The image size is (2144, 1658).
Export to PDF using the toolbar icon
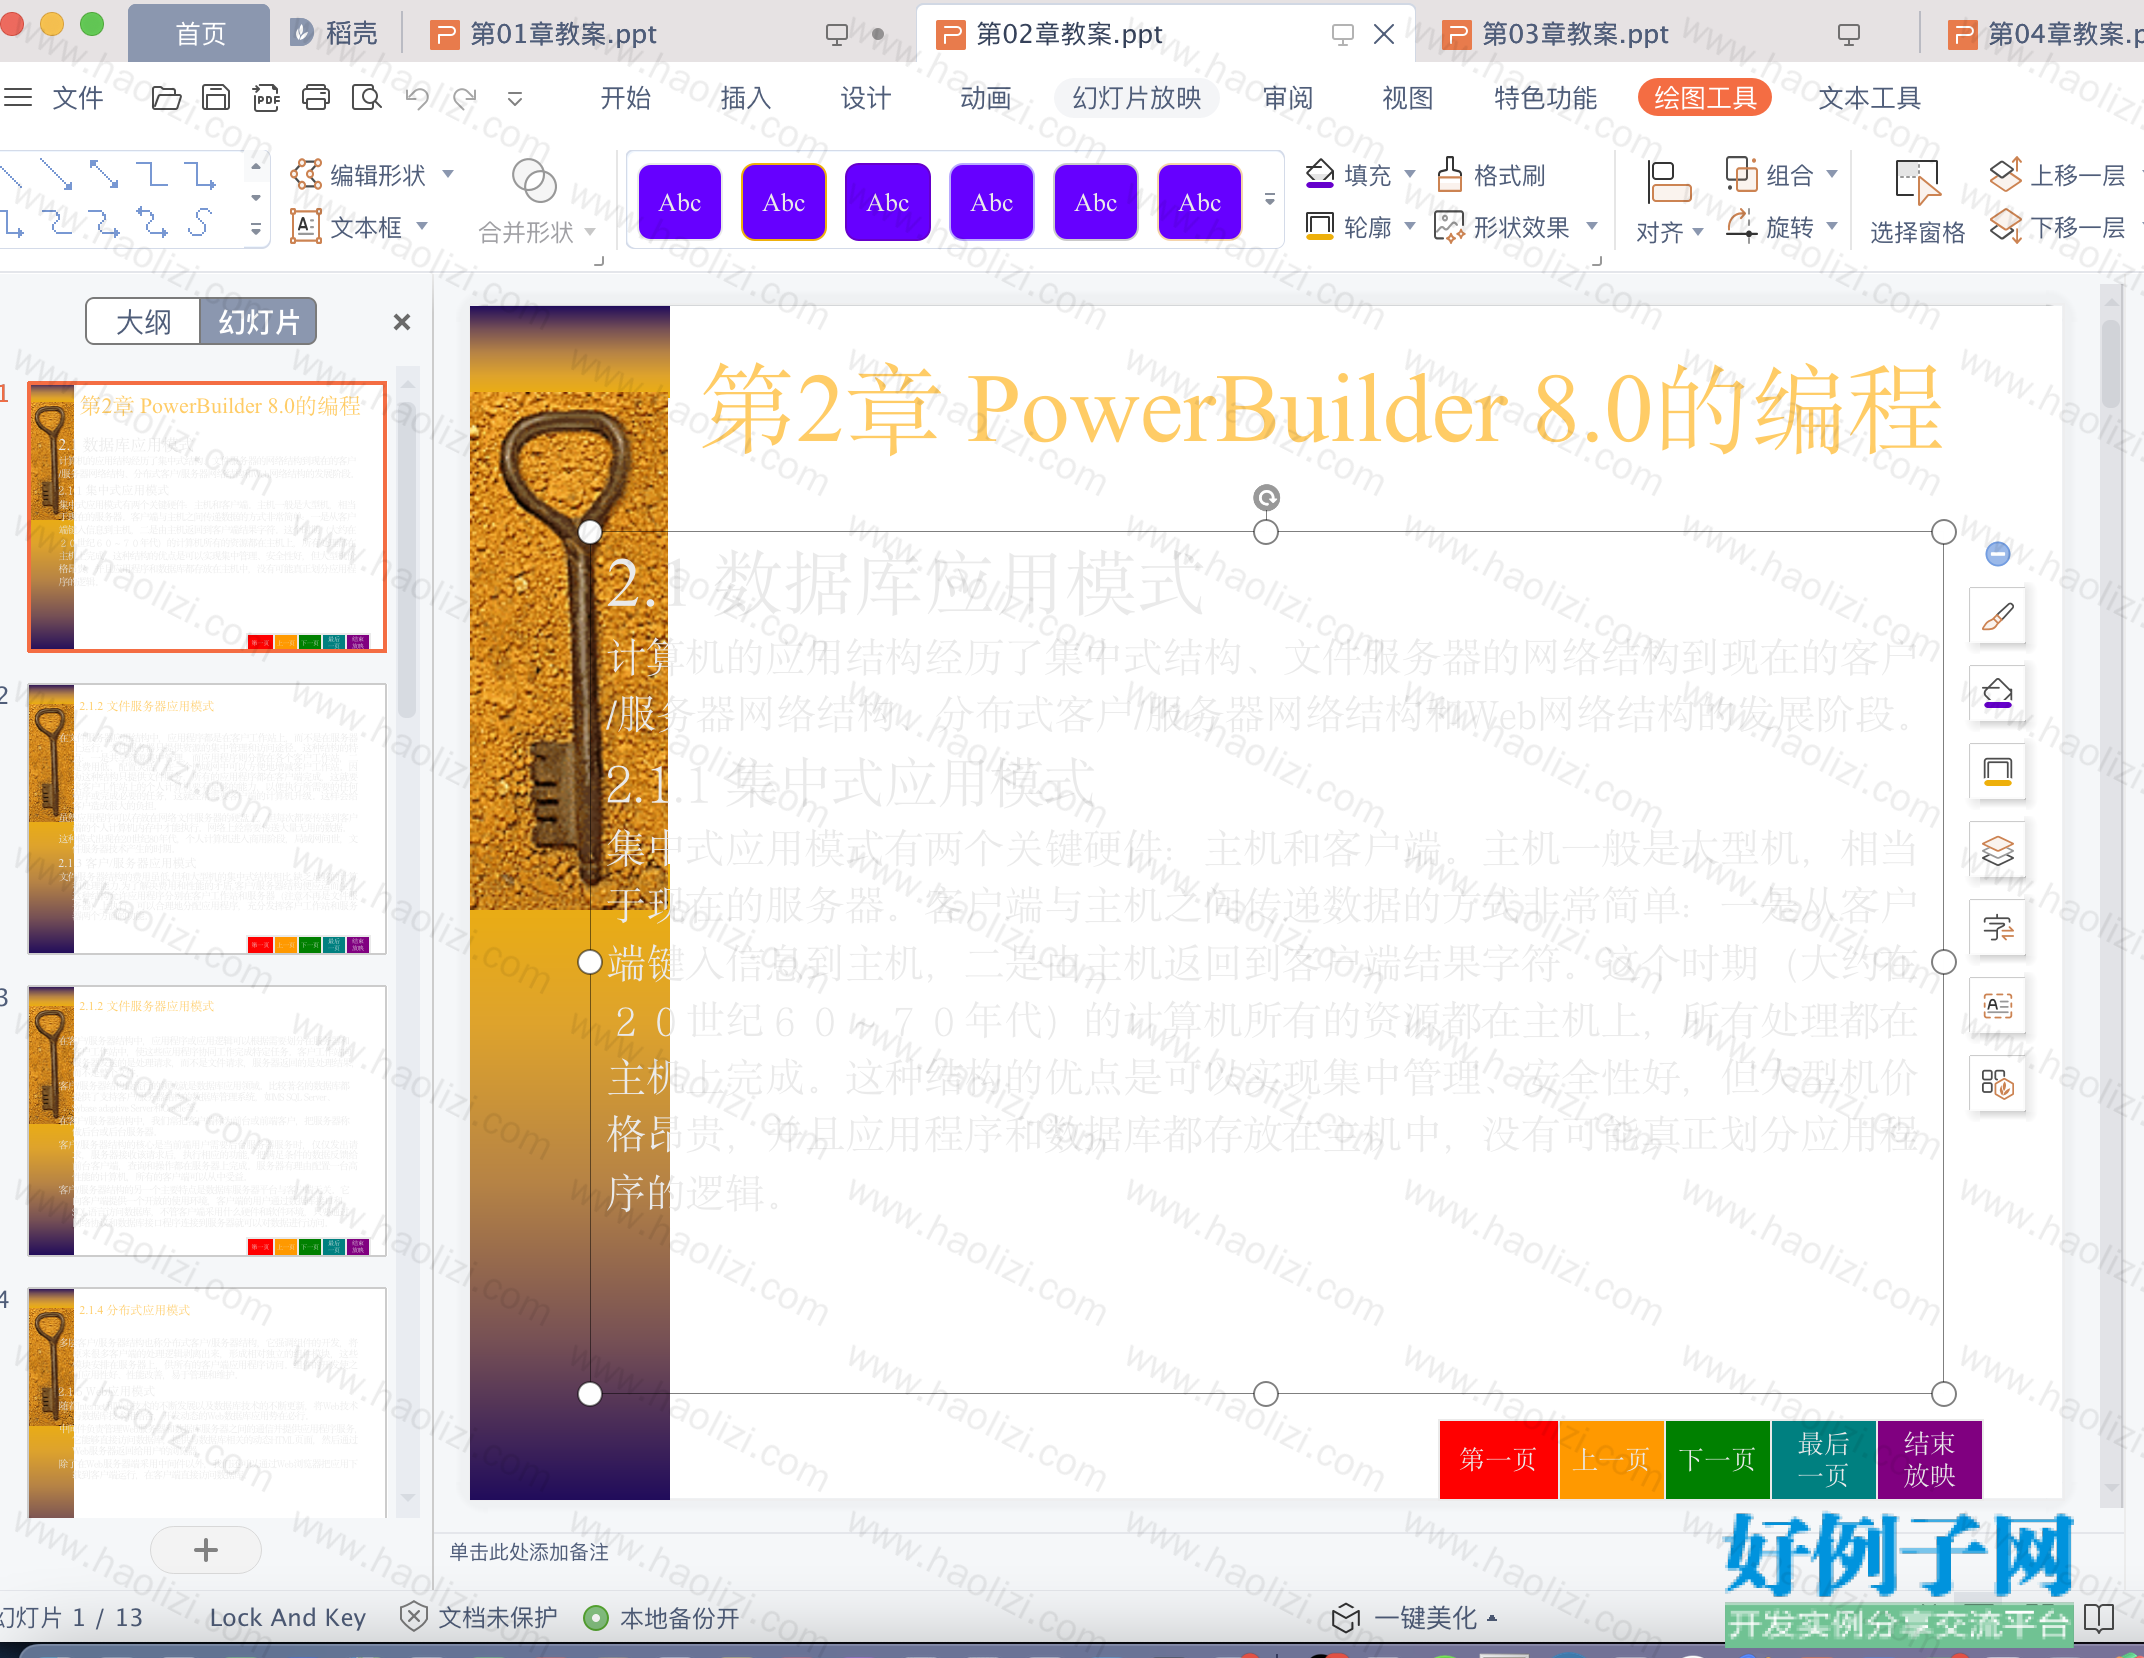[x=266, y=98]
